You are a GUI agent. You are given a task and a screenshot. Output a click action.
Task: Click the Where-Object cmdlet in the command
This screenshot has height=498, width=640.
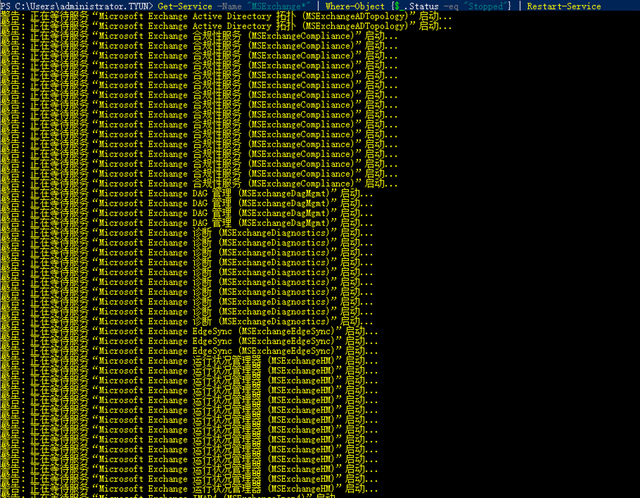coord(355,6)
